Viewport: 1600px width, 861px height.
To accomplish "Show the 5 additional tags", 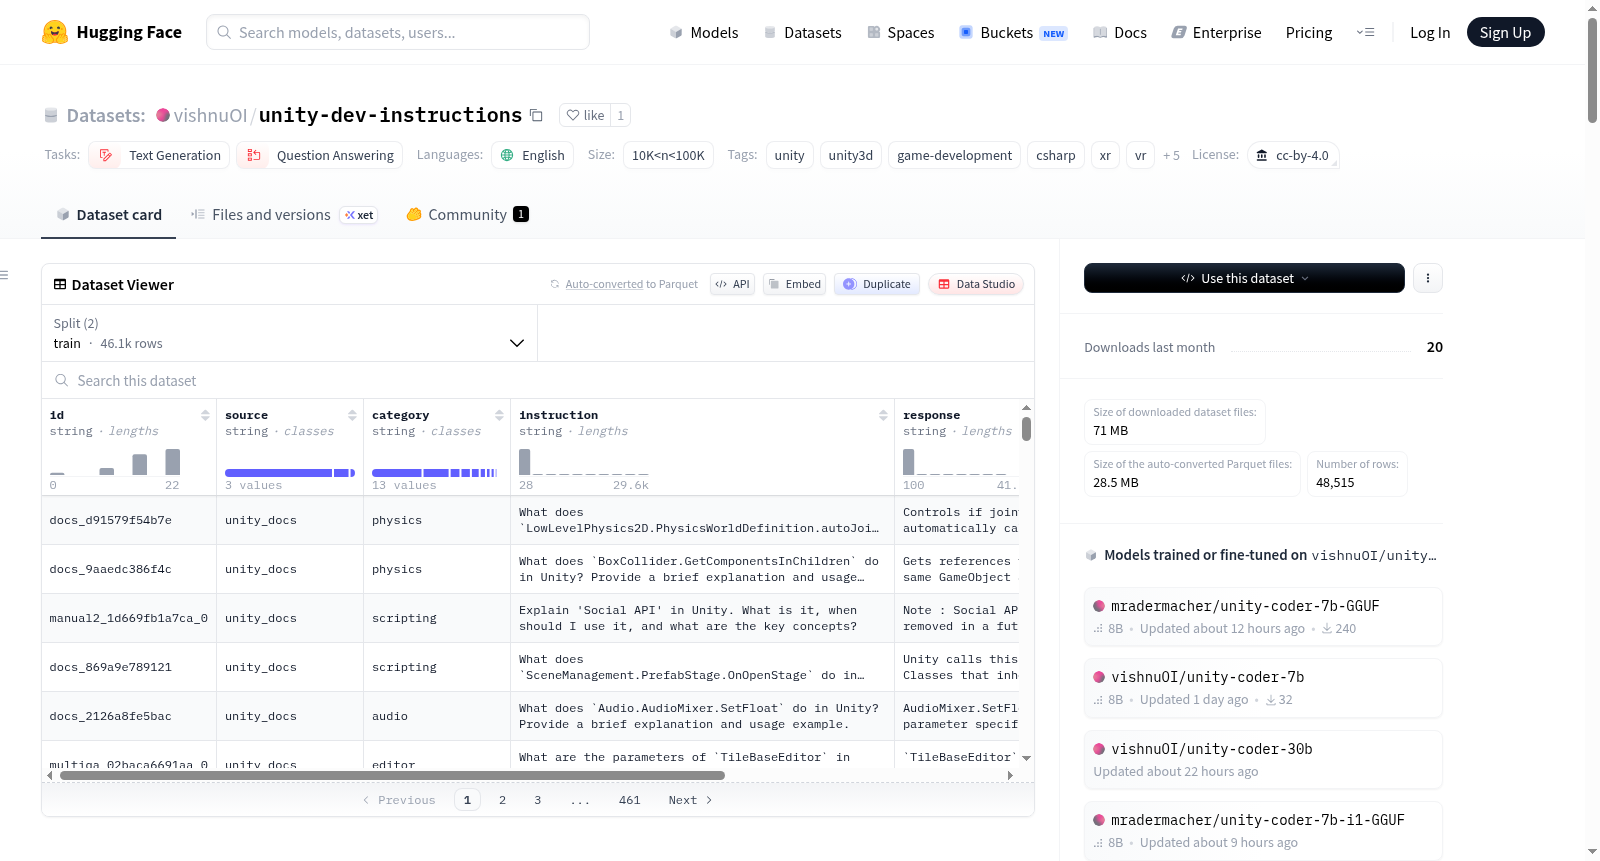I will pyautogui.click(x=1171, y=155).
